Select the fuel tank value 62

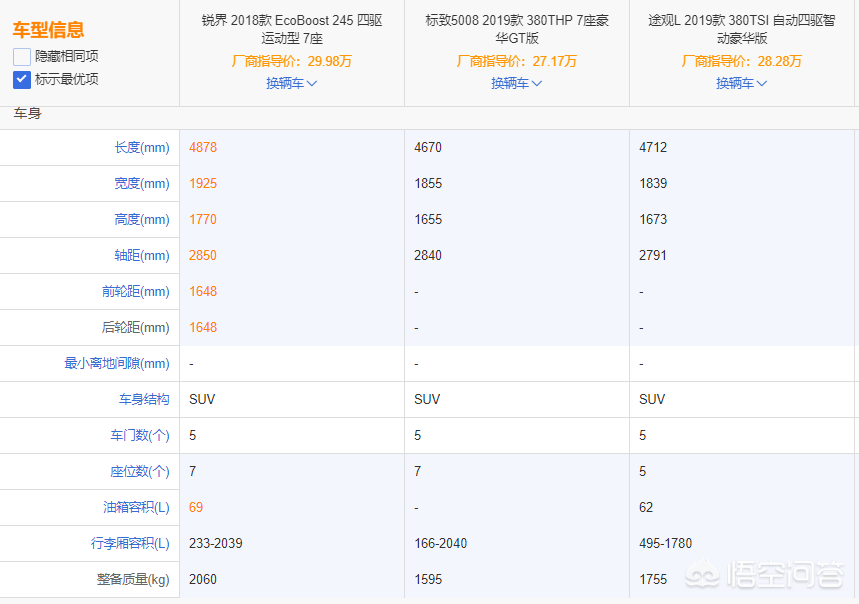point(646,508)
